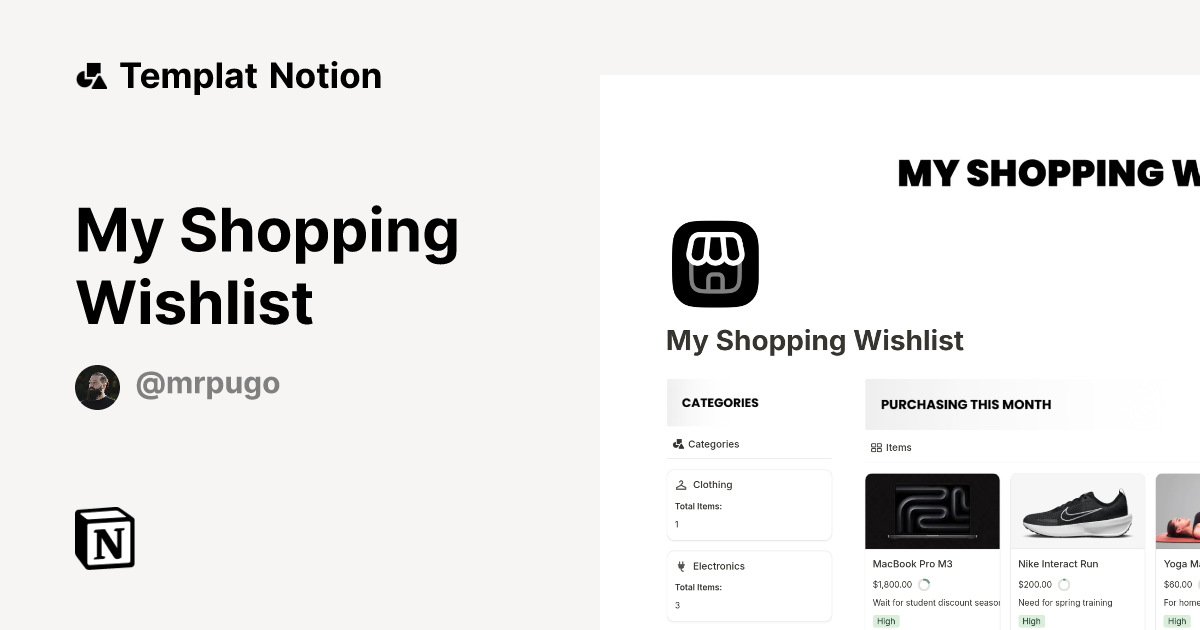Image resolution: width=1200 pixels, height=630 pixels.
Task: Click the icon next to the Categories database link
Action: point(677,443)
